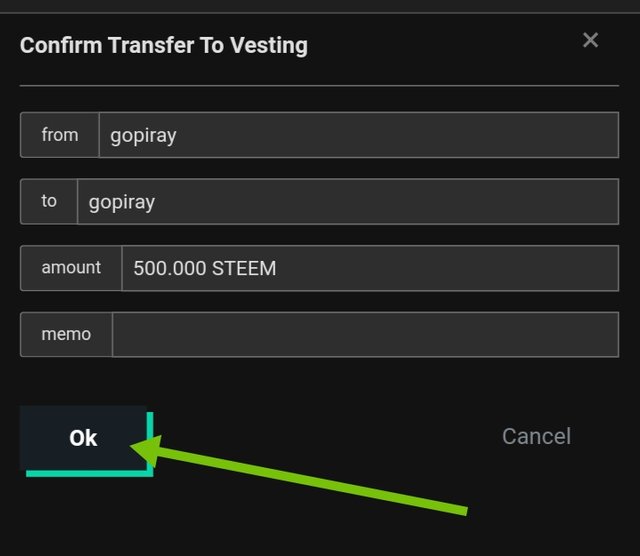
Task: Close the Confirm Transfer To Vesting dialog
Action: tap(590, 40)
